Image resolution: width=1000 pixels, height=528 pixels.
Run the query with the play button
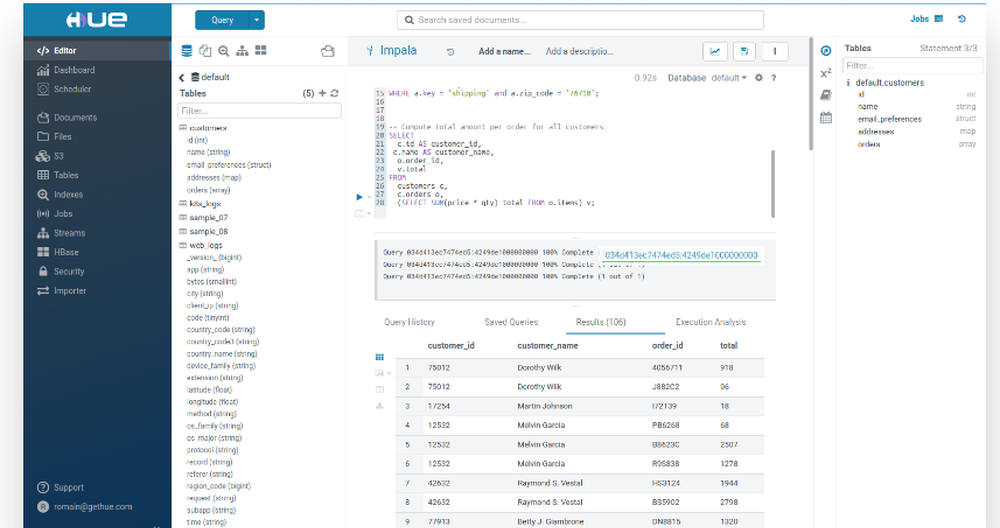359,197
